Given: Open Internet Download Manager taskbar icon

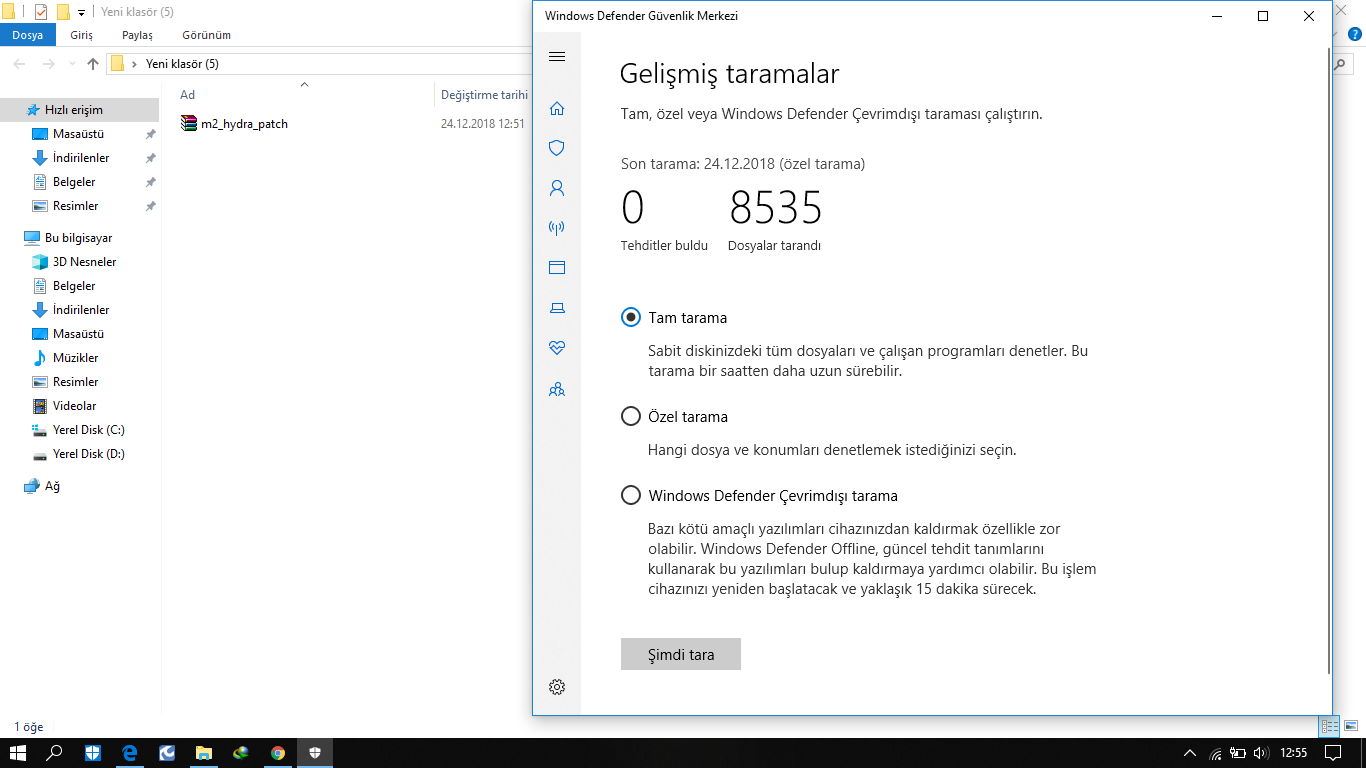Looking at the screenshot, I should tap(241, 753).
